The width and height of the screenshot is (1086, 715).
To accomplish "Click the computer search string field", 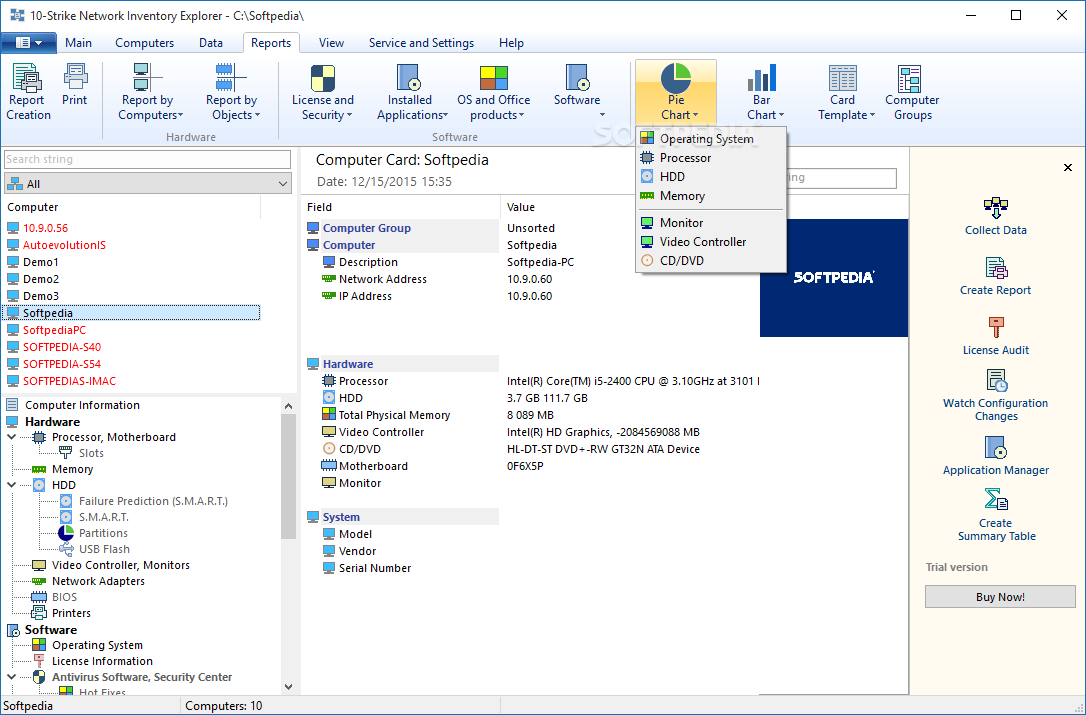I will [x=148, y=159].
